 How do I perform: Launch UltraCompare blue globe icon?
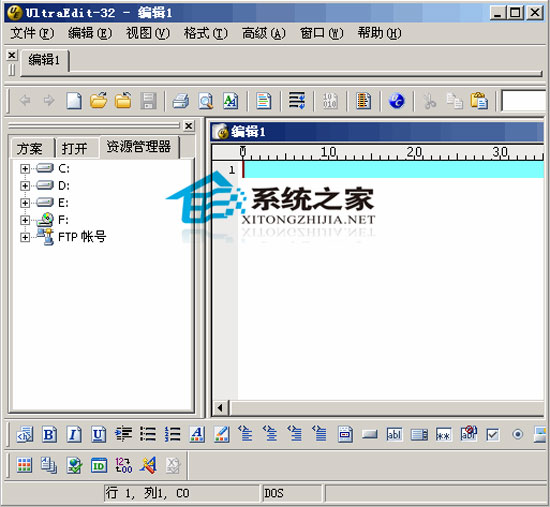(397, 101)
